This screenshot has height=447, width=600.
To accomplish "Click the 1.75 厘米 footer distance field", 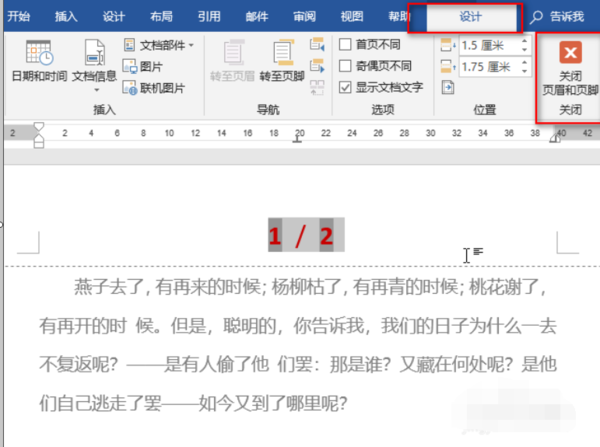I will pos(490,67).
